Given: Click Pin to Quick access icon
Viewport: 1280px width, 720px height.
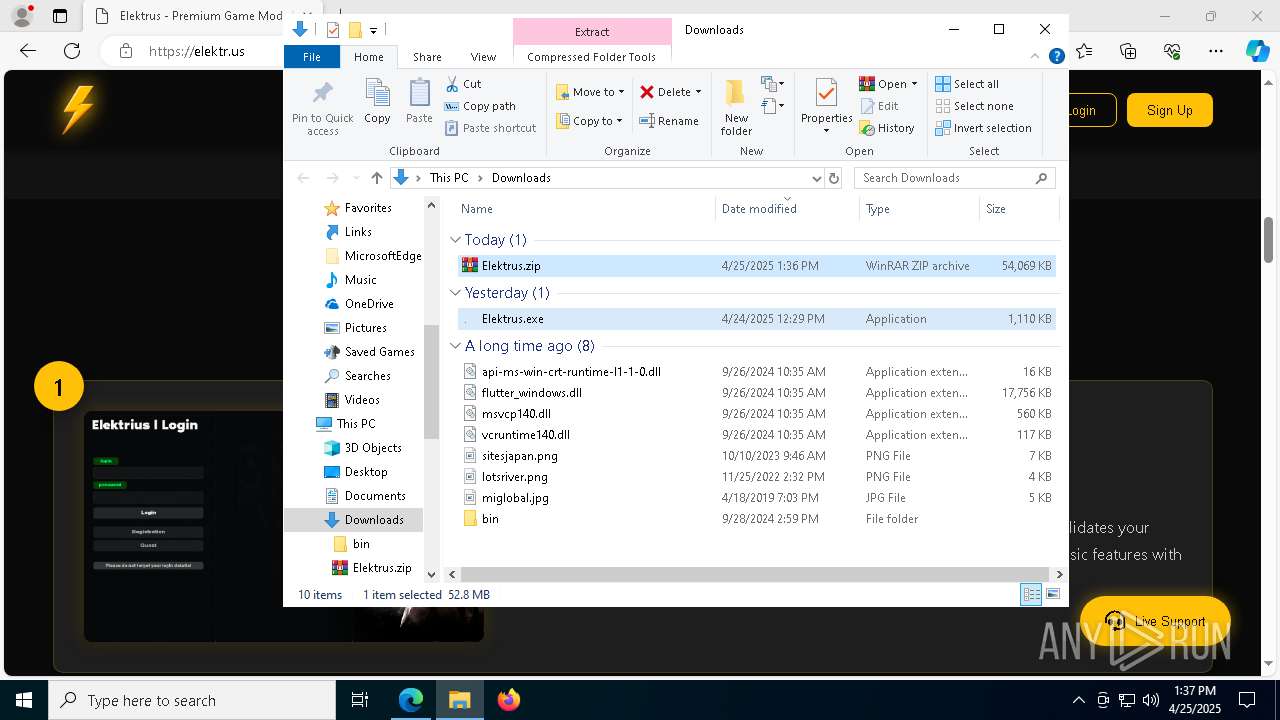Looking at the screenshot, I should tap(322, 107).
